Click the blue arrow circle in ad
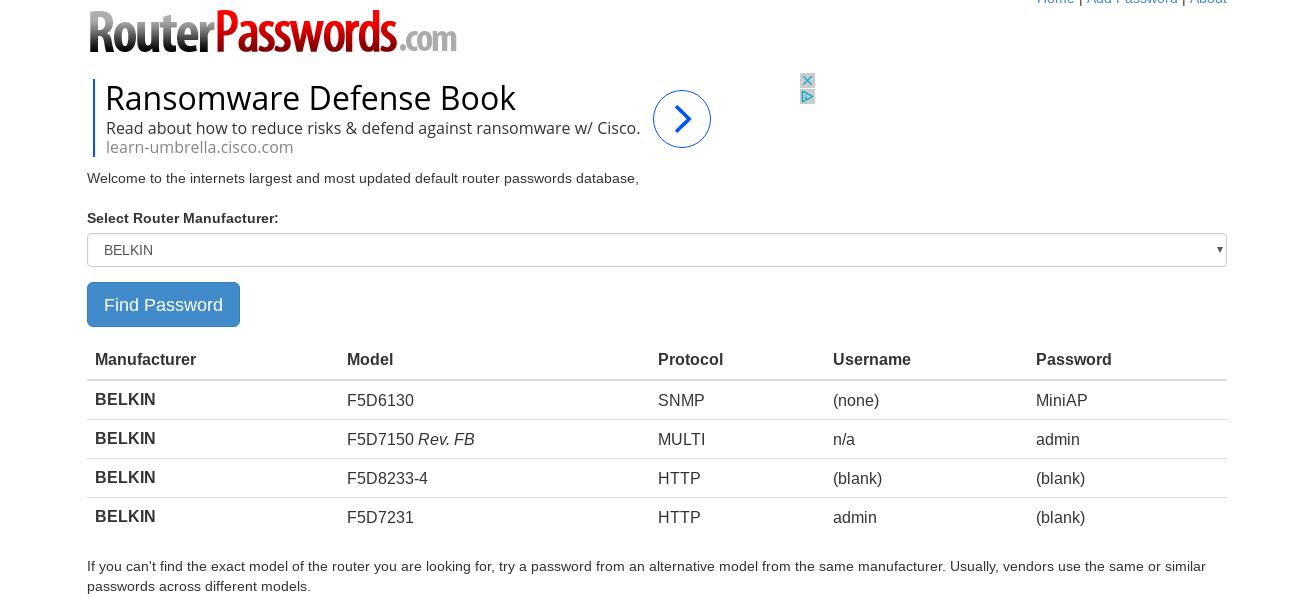 point(682,119)
